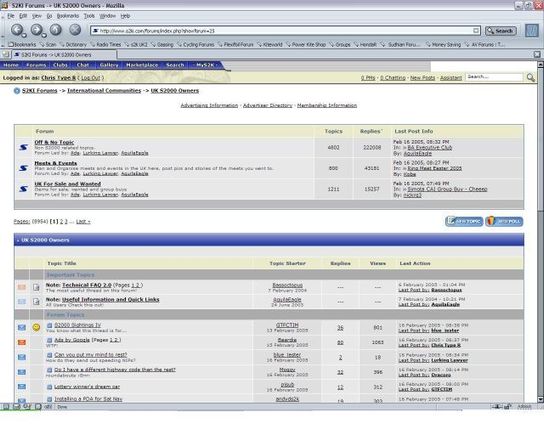Click the S logo beside Off & No Topic

point(23,147)
